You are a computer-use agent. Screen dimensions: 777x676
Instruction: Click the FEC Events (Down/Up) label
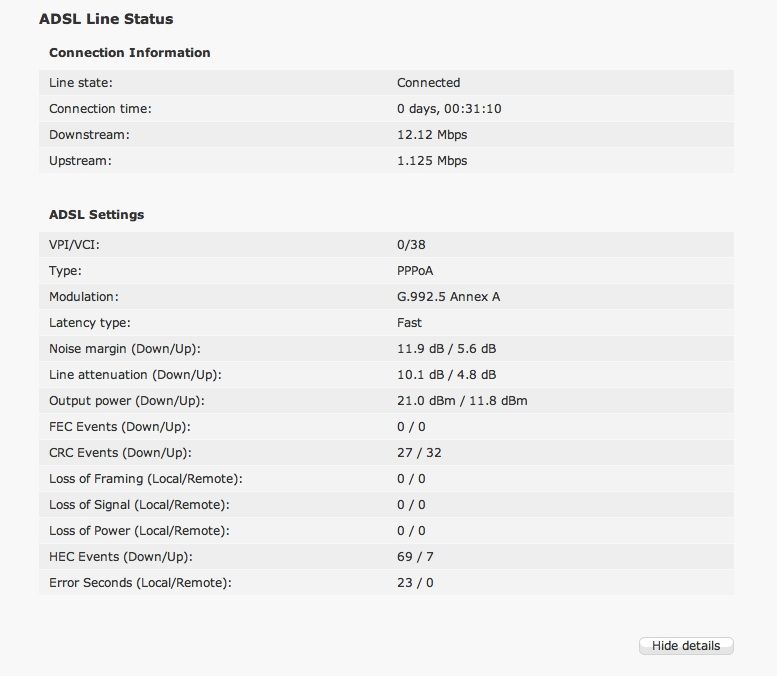pos(119,427)
